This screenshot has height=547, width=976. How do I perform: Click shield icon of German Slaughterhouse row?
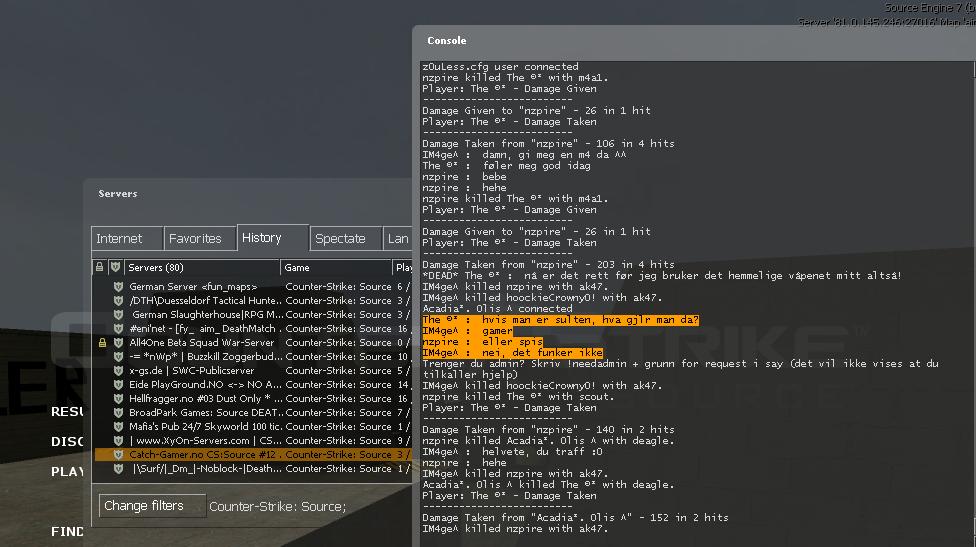pyautogui.click(x=118, y=315)
